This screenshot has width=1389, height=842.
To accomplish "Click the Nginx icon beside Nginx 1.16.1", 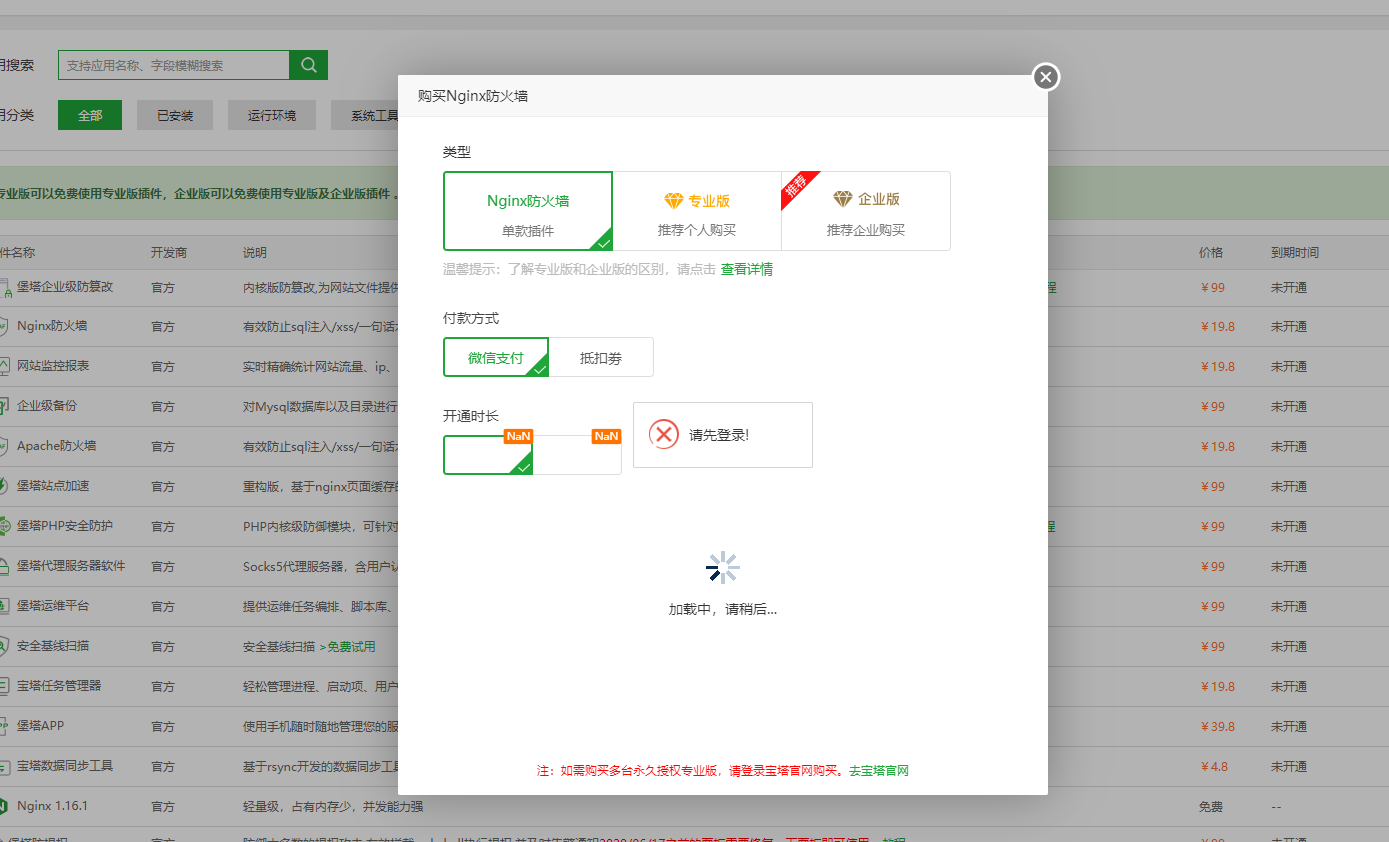I will 4,806.
